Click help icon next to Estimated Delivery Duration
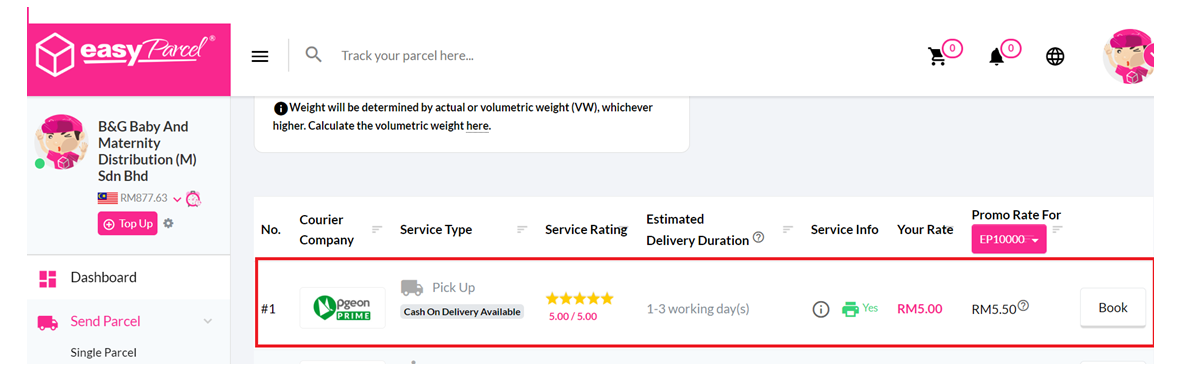 click(x=758, y=237)
